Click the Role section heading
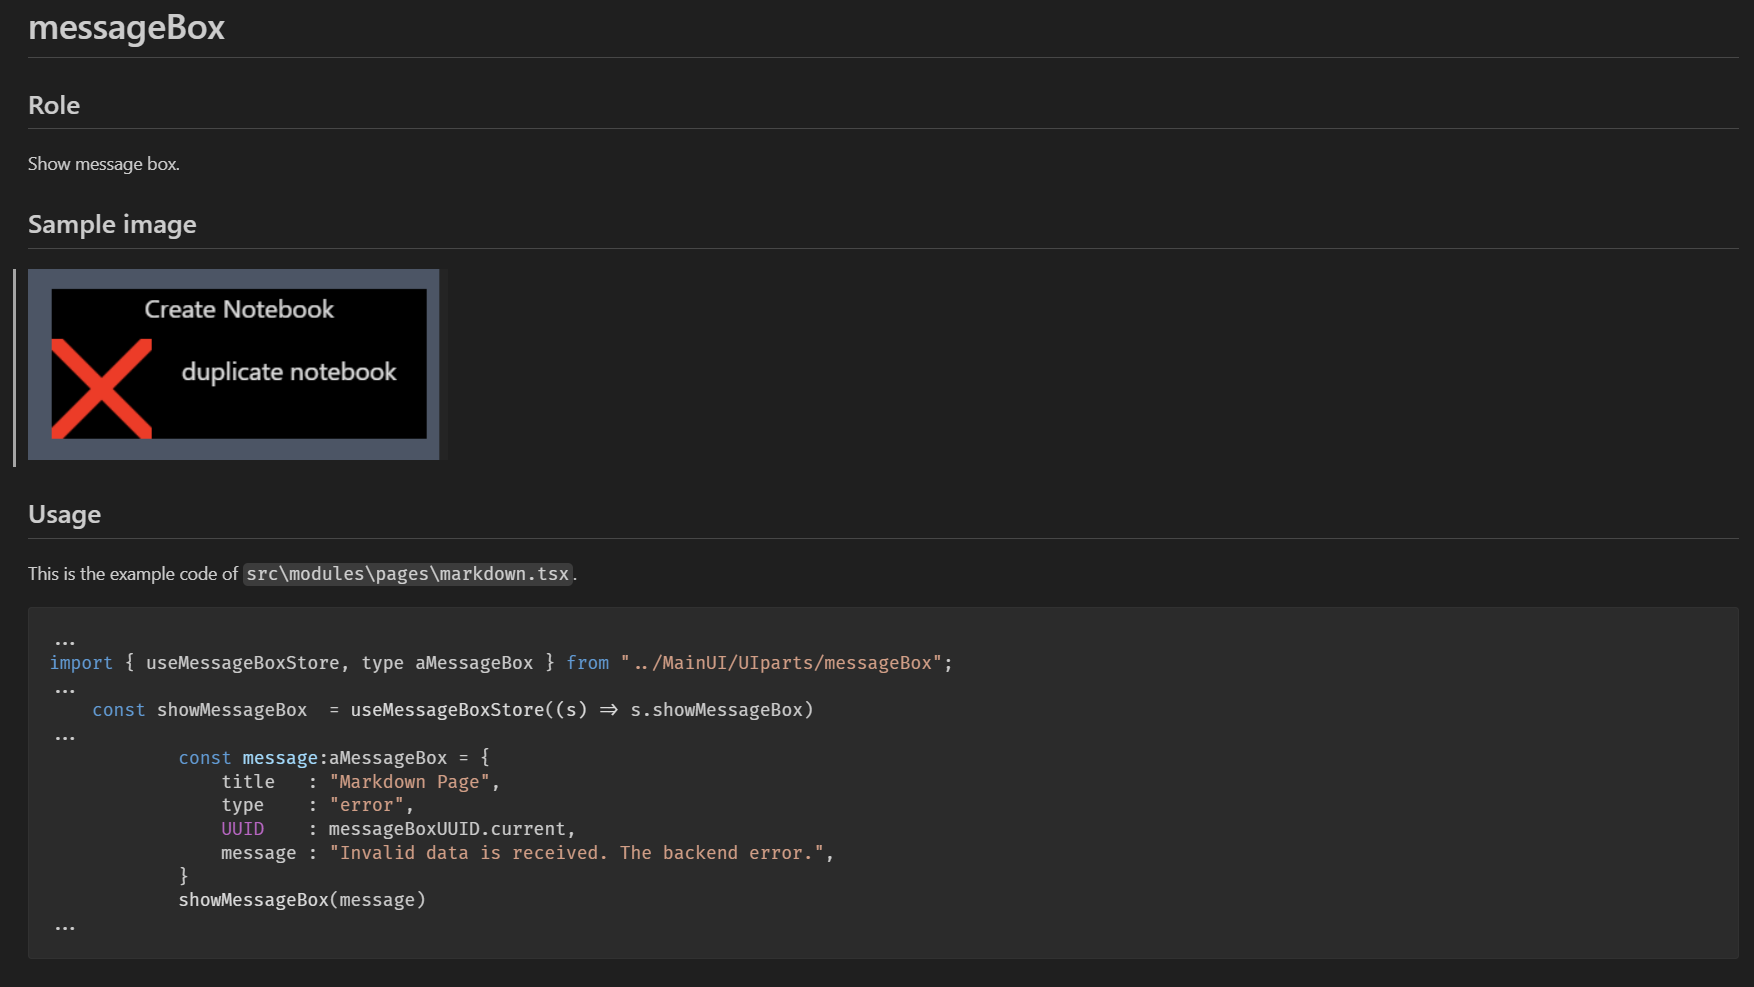The width and height of the screenshot is (1754, 987). point(54,105)
